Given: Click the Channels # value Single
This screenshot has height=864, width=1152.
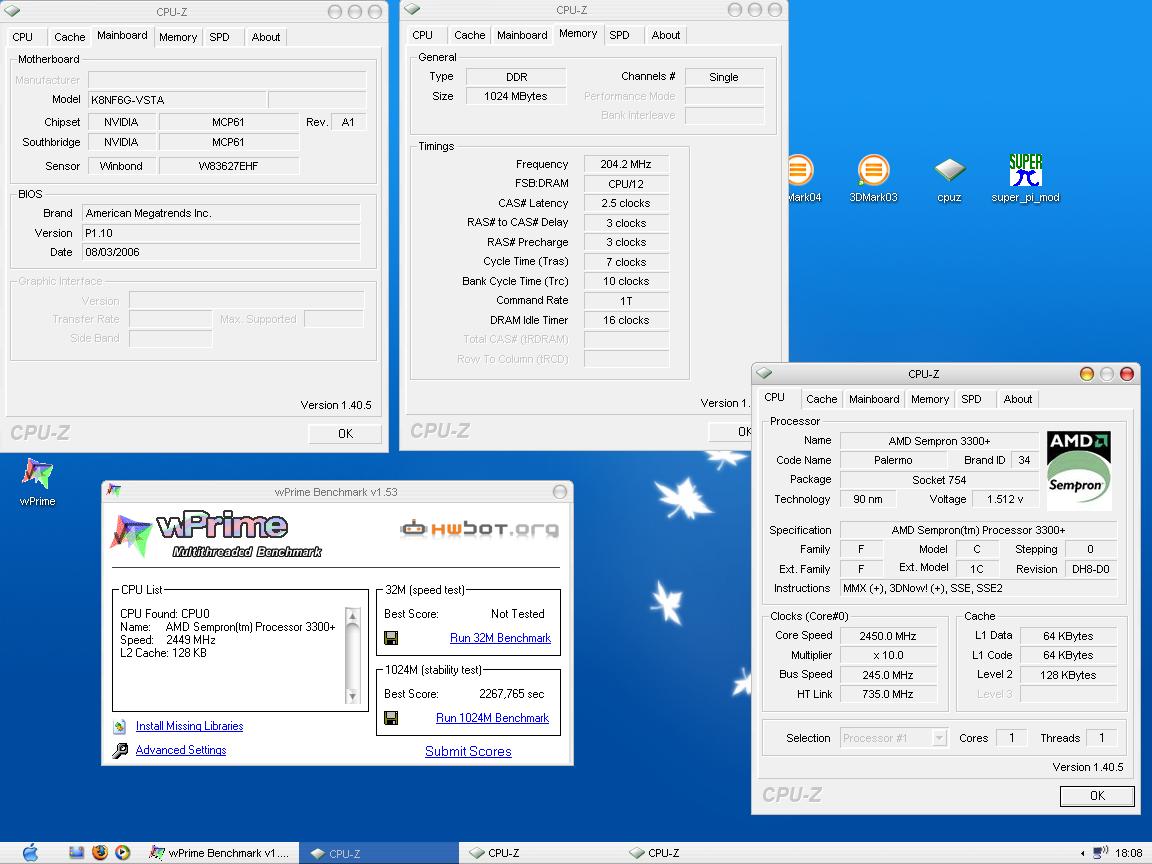Looking at the screenshot, I should coord(724,77).
